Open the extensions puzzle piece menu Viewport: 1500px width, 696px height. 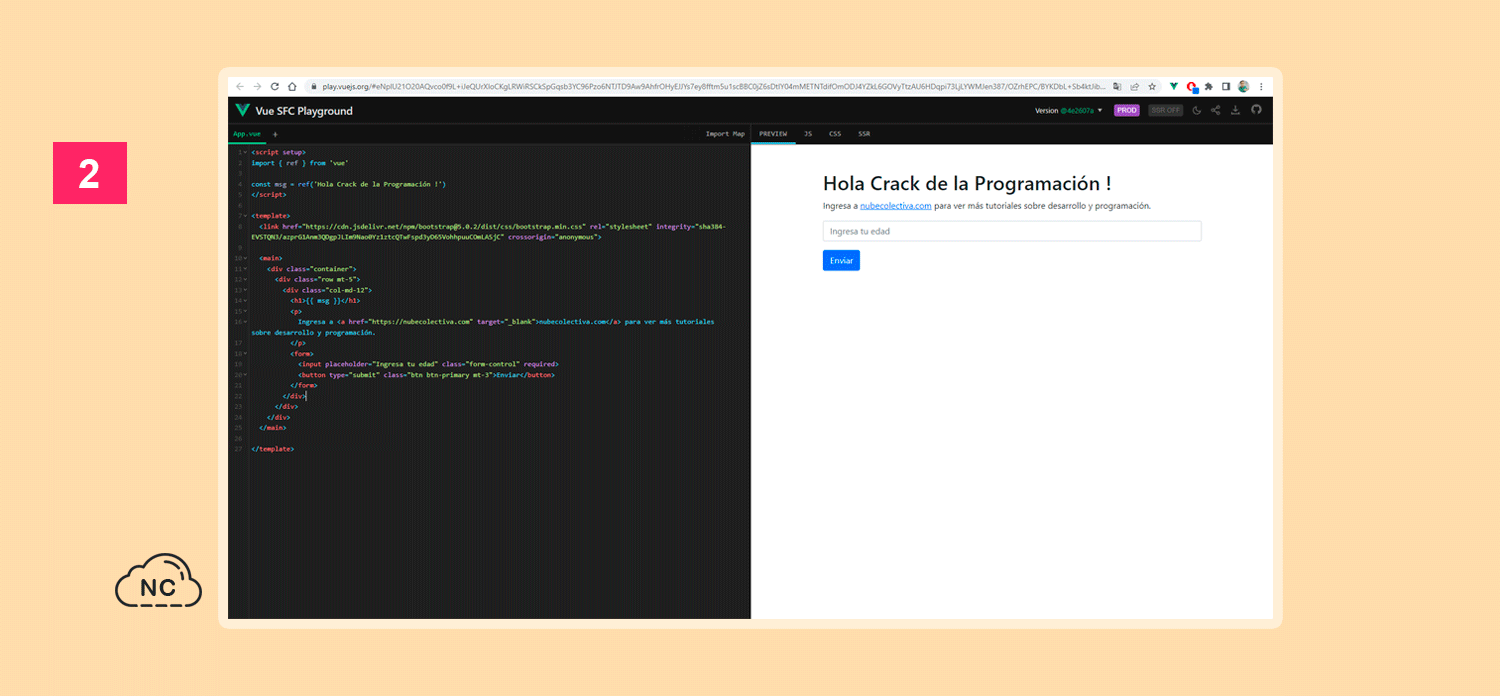click(x=1209, y=87)
